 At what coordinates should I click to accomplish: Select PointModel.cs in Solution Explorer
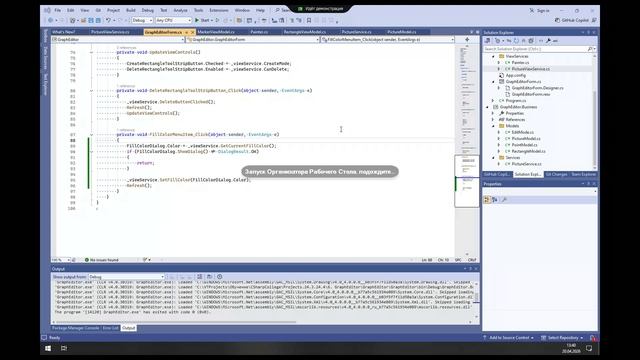coord(524,145)
